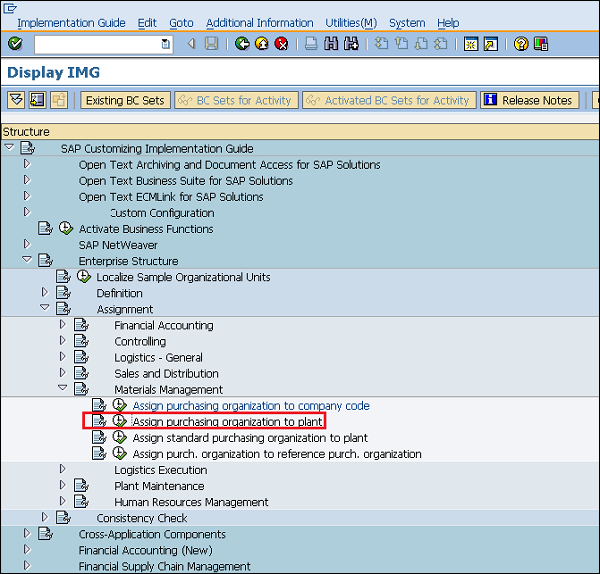Click the transaction command input field

coord(96,44)
